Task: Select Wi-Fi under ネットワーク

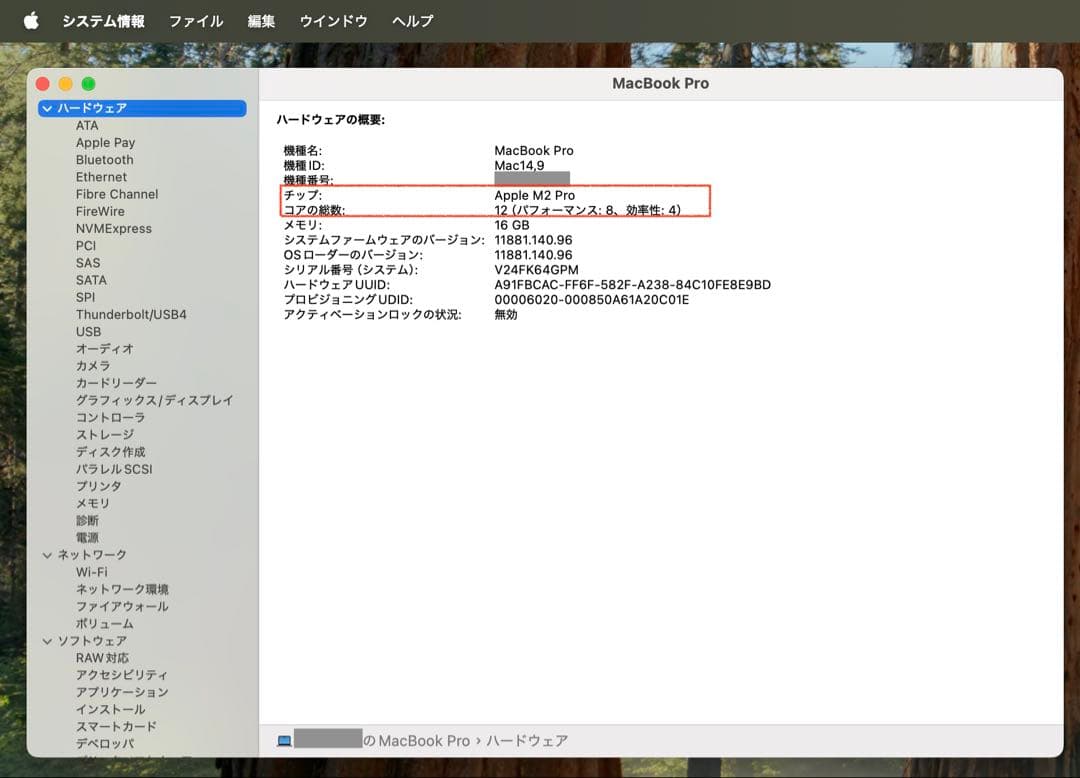Action: click(91, 571)
